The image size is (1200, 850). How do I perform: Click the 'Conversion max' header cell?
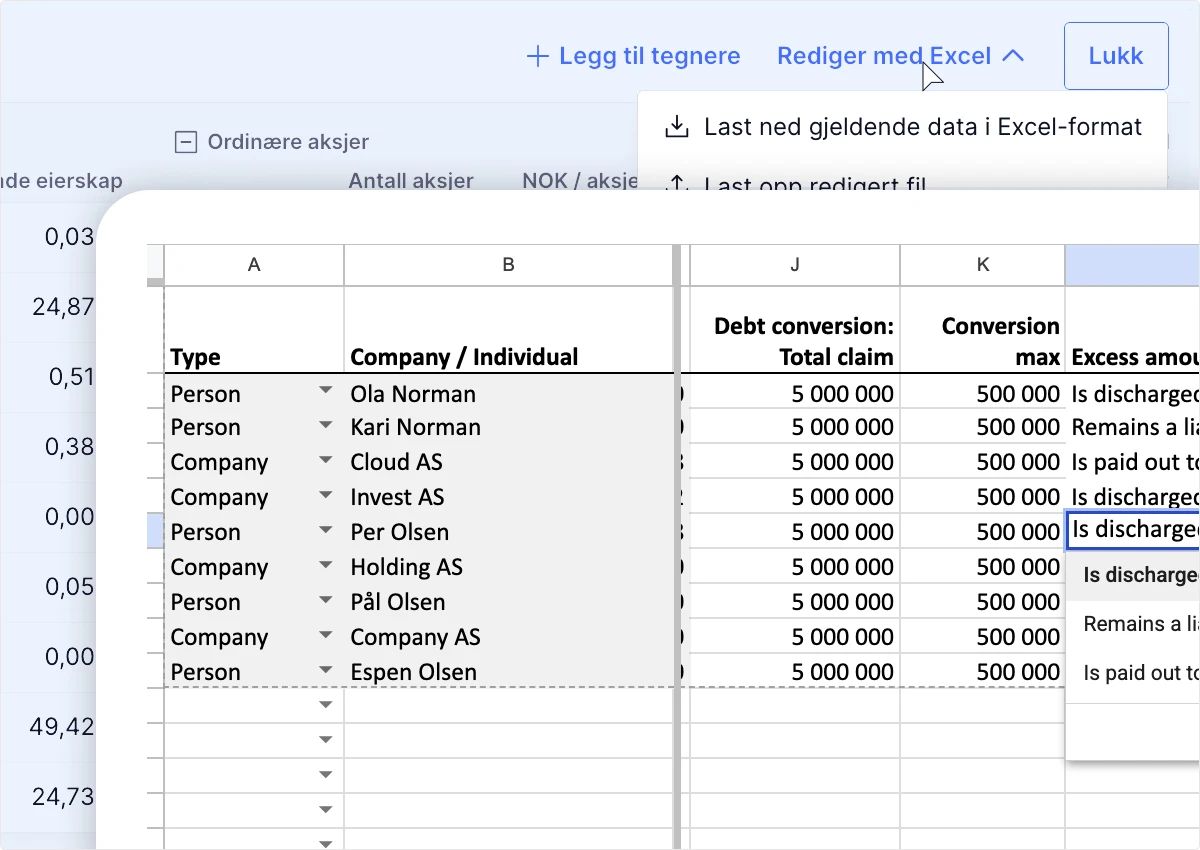[x=983, y=330]
